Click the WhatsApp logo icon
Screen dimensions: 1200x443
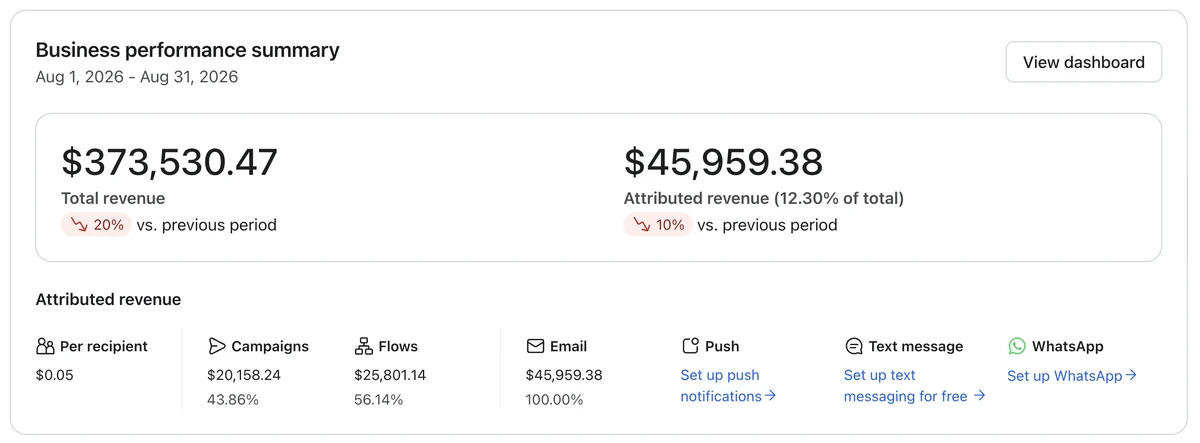point(1017,346)
